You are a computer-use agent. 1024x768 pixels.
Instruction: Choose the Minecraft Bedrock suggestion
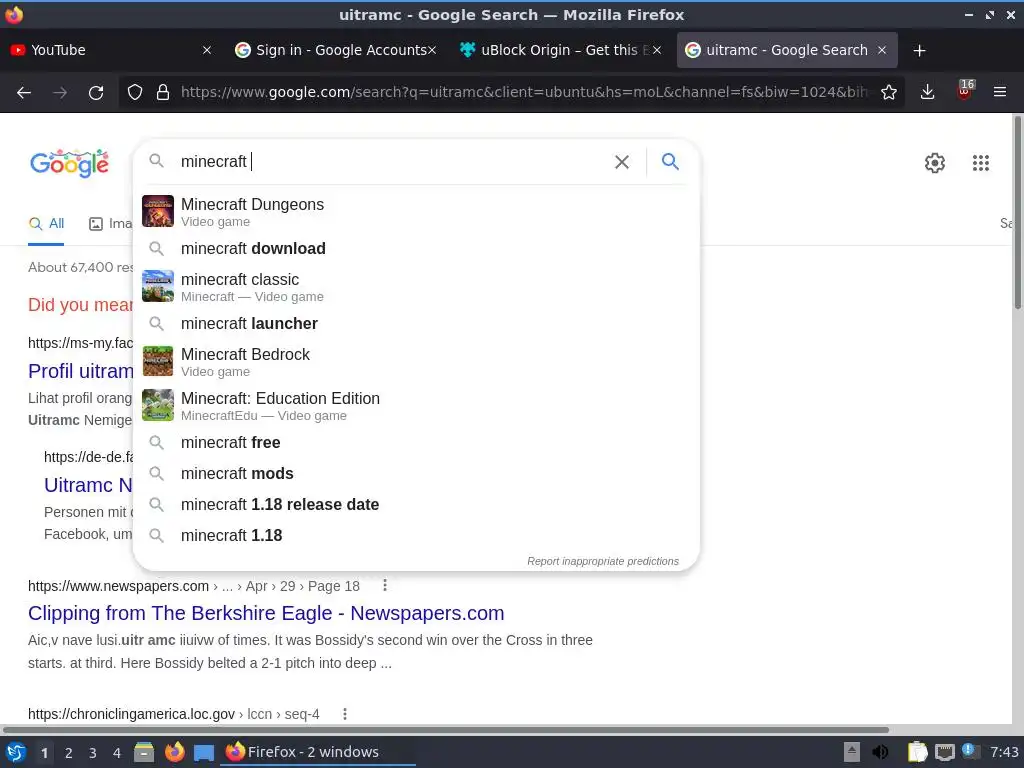click(416, 362)
